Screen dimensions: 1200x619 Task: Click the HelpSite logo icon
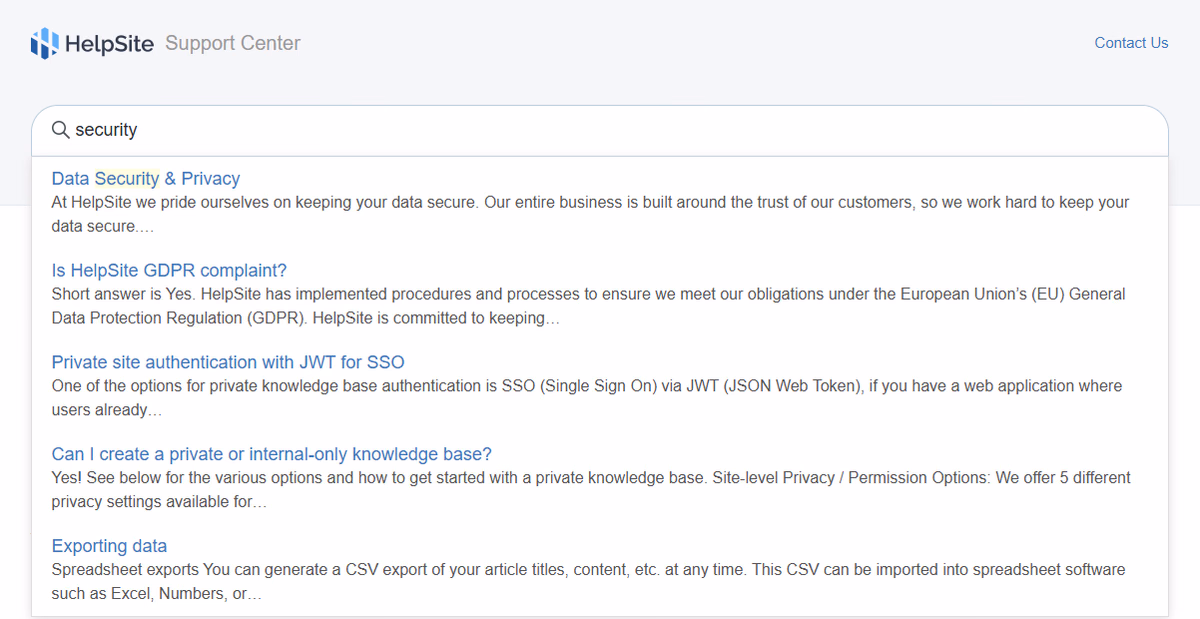pyautogui.click(x=45, y=43)
